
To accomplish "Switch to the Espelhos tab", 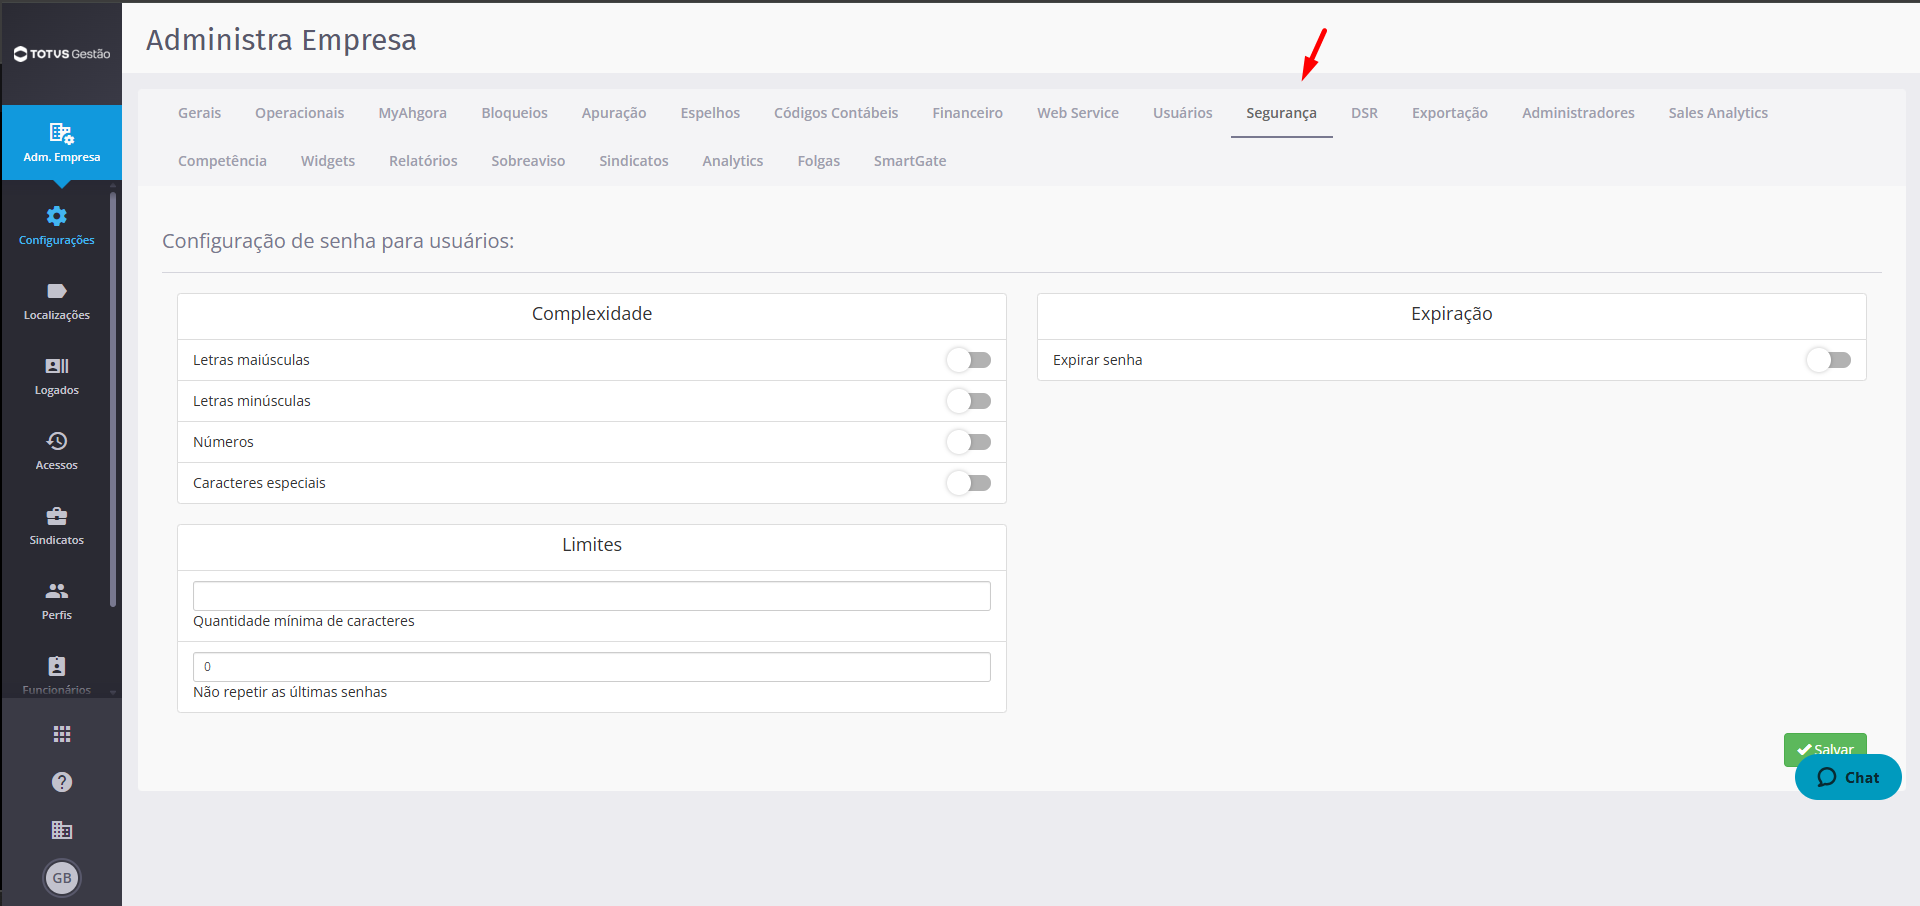I will (x=710, y=113).
